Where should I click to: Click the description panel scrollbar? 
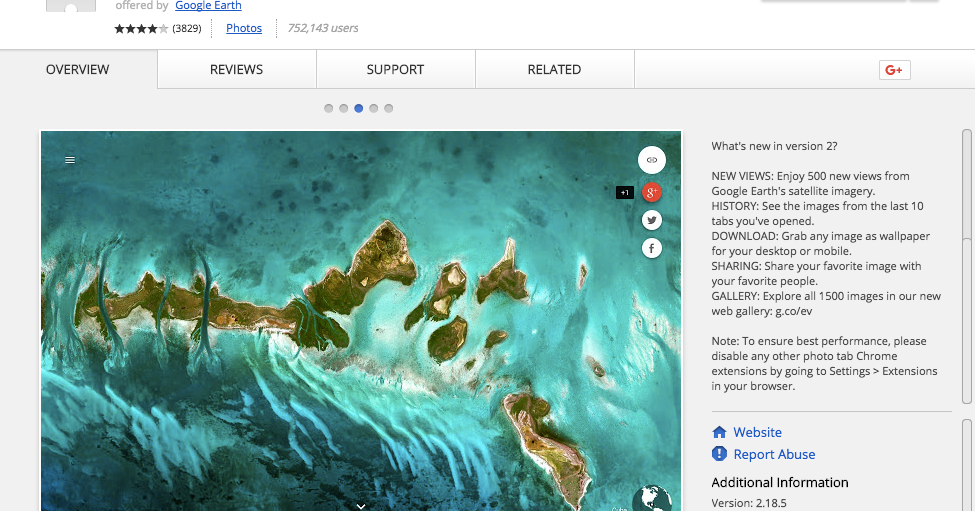(966, 267)
